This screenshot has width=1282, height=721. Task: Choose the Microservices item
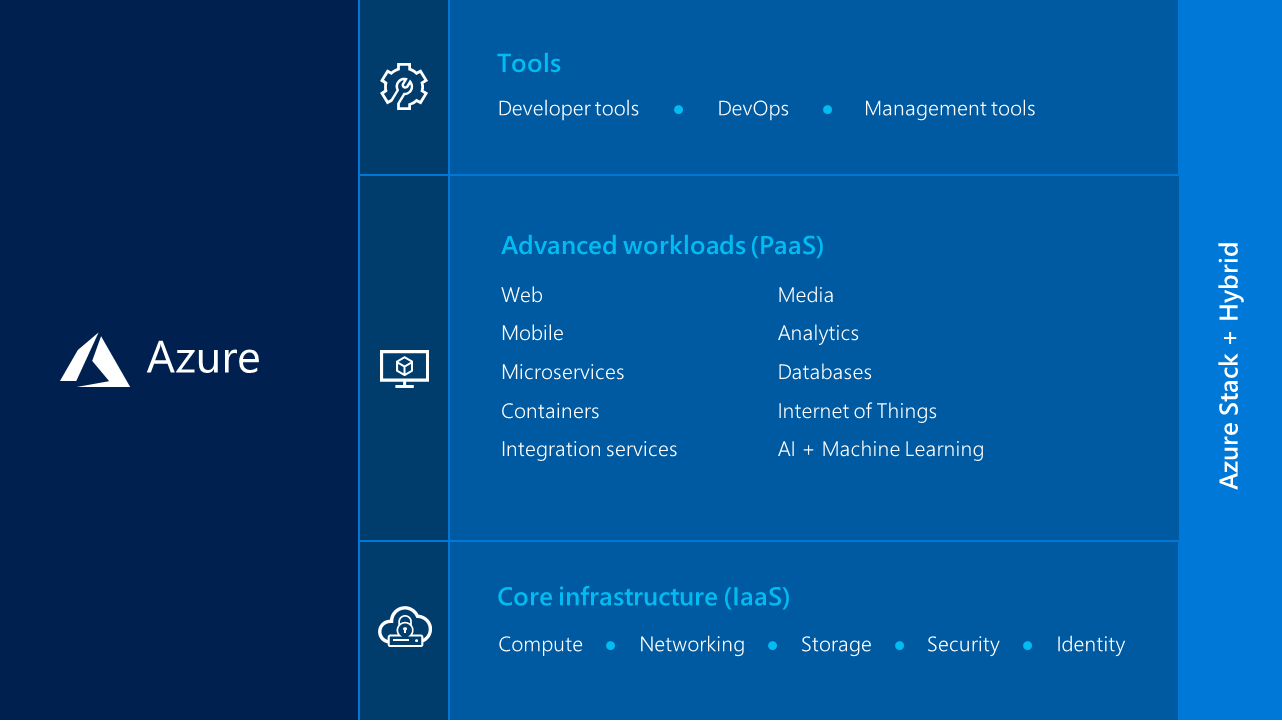coord(562,372)
